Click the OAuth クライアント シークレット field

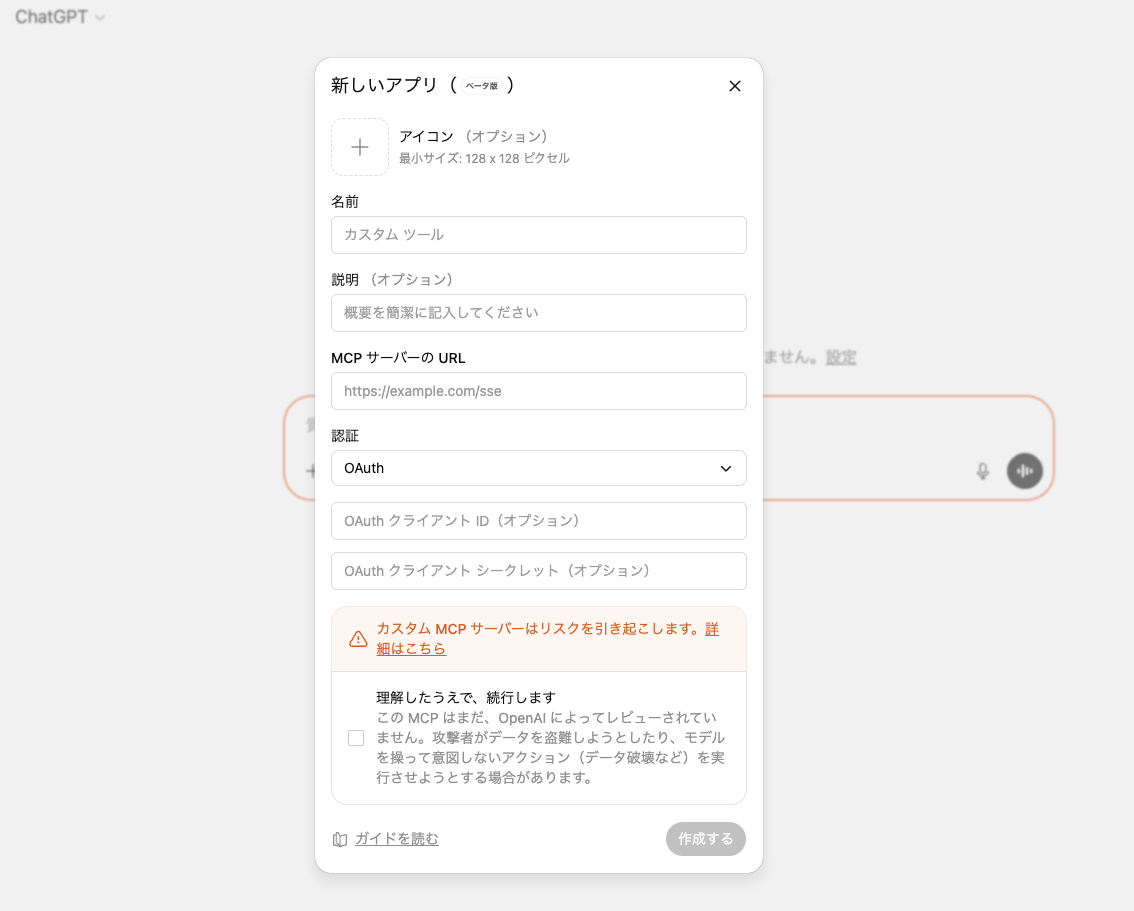[539, 571]
